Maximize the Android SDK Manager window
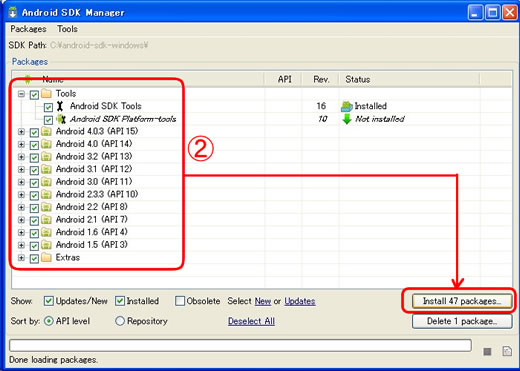This screenshot has width=520, height=371. tap(493, 13)
